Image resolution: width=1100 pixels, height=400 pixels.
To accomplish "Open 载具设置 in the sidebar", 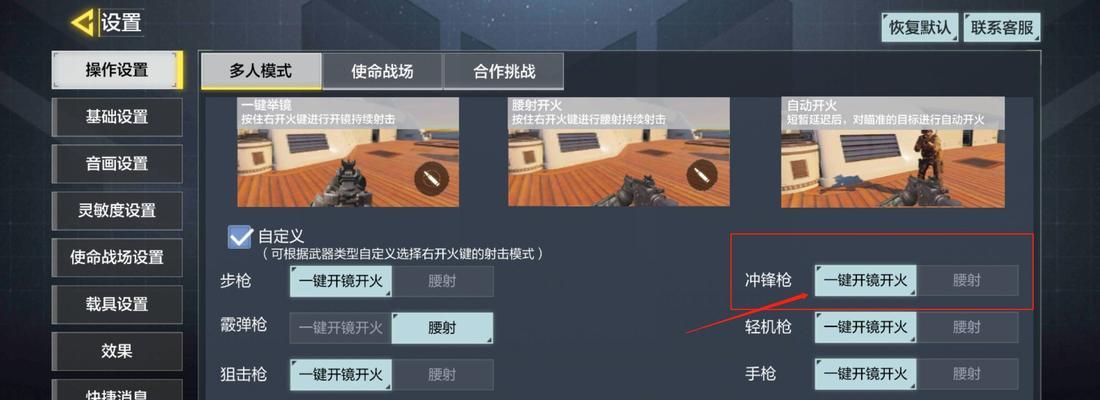I will click(x=116, y=305).
